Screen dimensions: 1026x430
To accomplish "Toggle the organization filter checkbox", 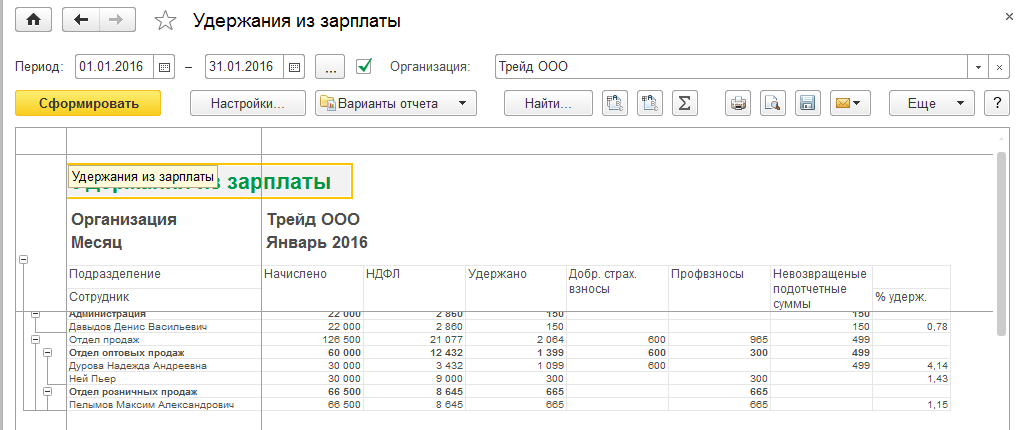I will coord(364,65).
